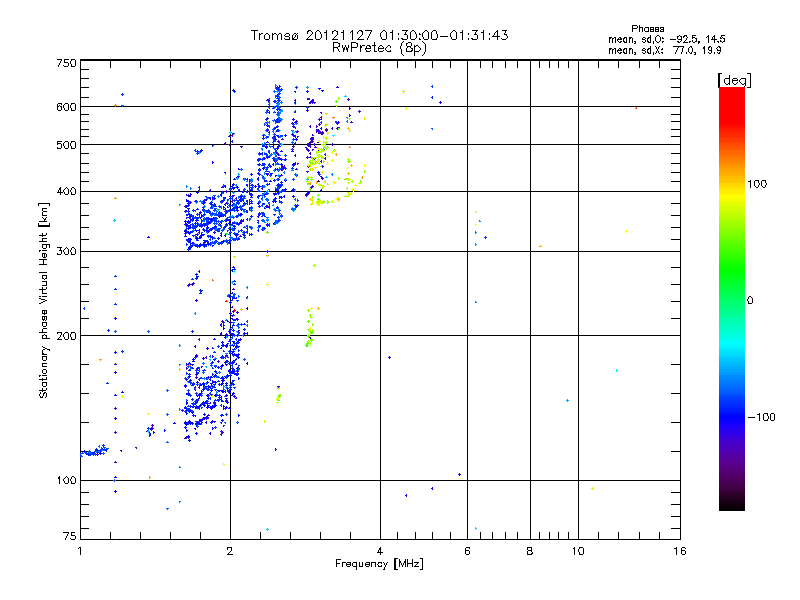
Task: Click the '-100' colorbar tick label
Action: click(761, 417)
